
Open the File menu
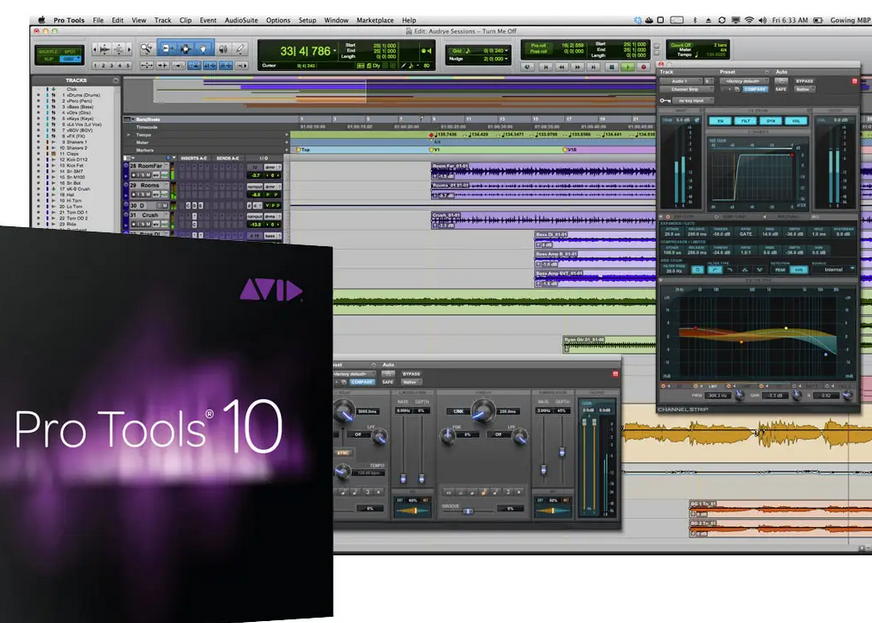pyautogui.click(x=98, y=20)
